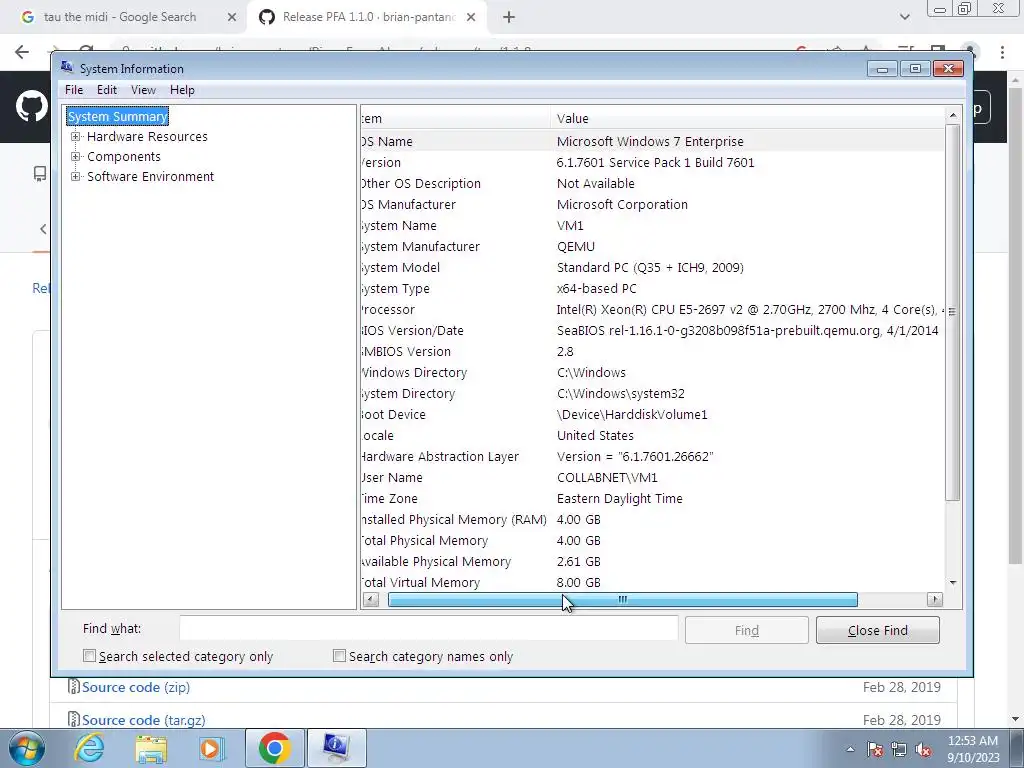Open the Windows Start menu orb
The width and height of the screenshot is (1024, 768).
coord(26,748)
